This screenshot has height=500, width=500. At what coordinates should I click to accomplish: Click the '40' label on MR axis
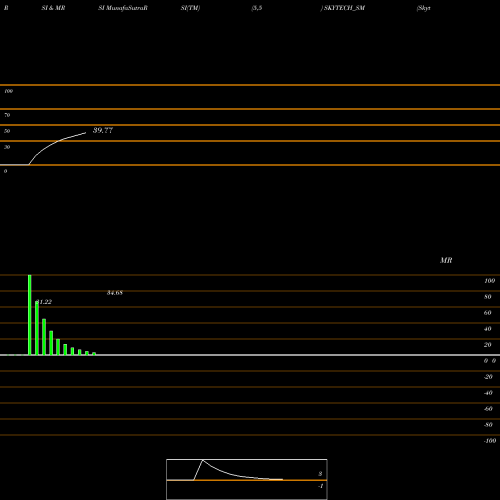pyautogui.click(x=488, y=329)
